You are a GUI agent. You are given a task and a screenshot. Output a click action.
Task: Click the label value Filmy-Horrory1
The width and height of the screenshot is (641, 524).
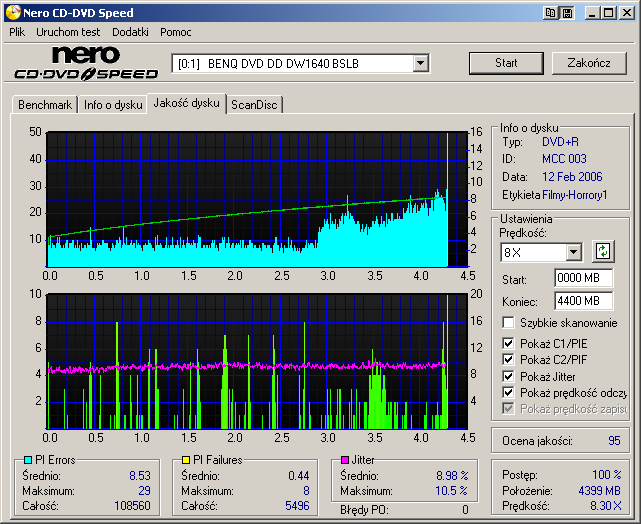point(574,195)
